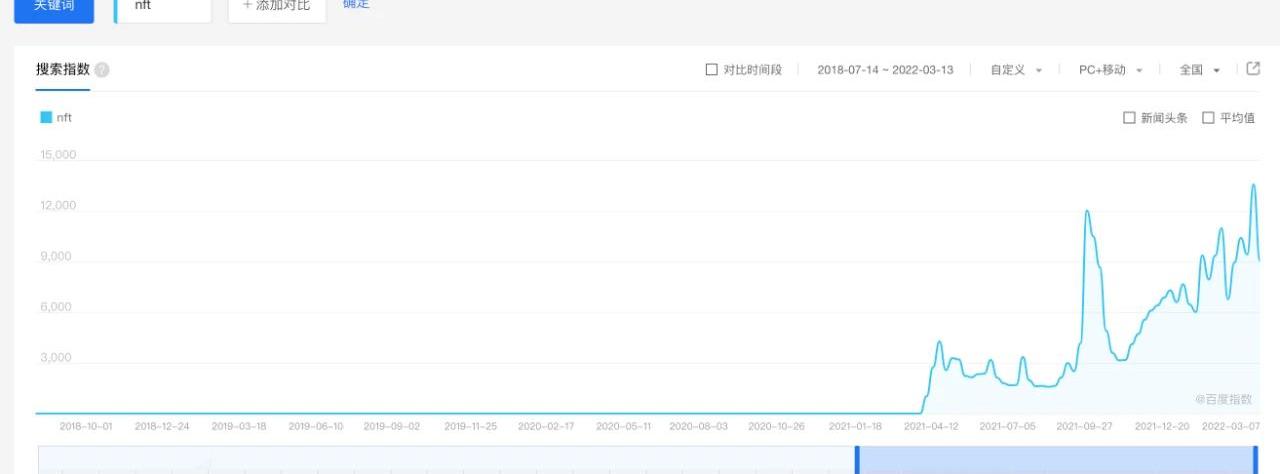Click the 确定 link
Image resolution: width=1280 pixels, height=474 pixels.
click(x=356, y=5)
